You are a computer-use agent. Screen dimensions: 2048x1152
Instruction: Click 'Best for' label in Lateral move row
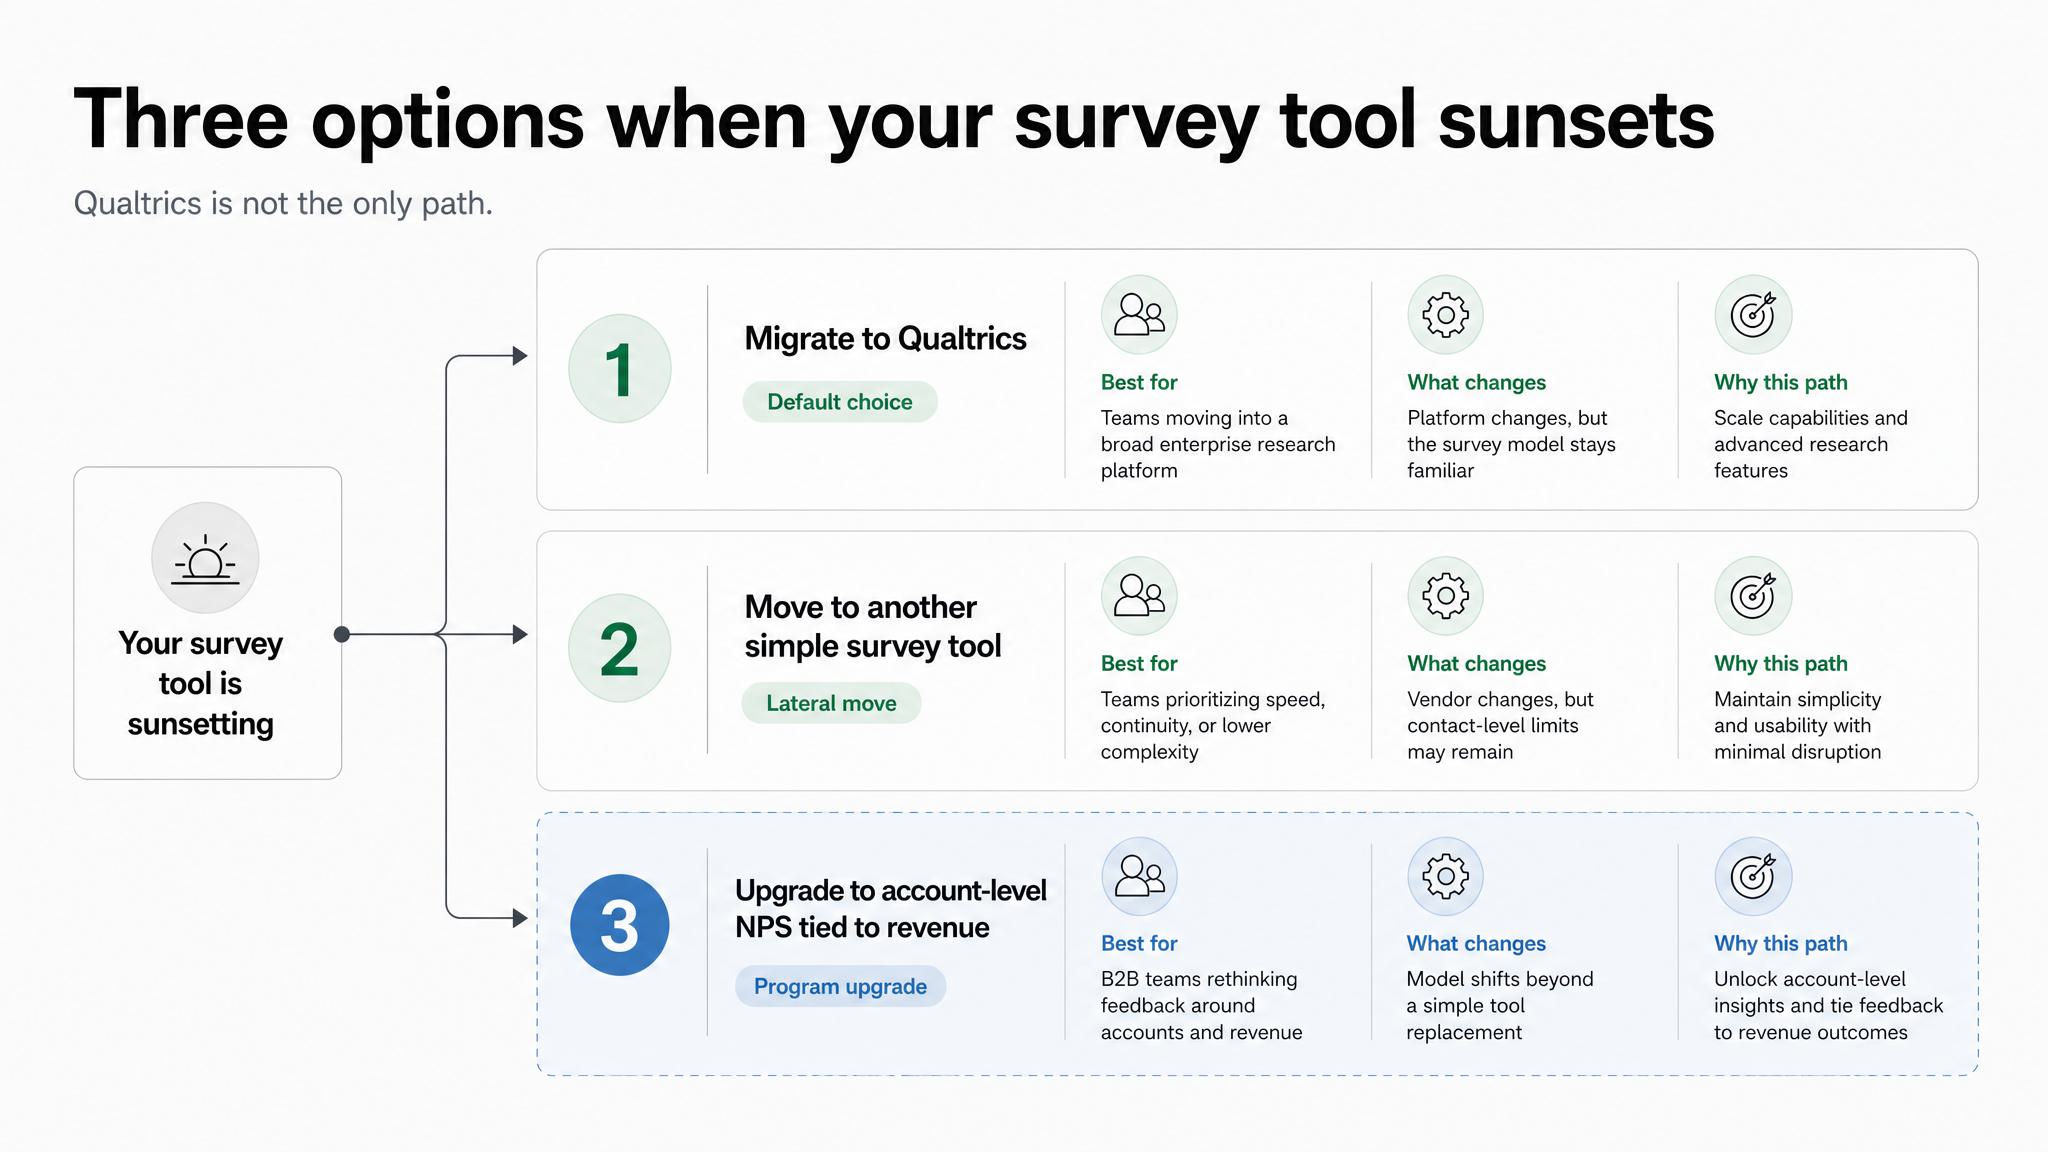click(1139, 663)
